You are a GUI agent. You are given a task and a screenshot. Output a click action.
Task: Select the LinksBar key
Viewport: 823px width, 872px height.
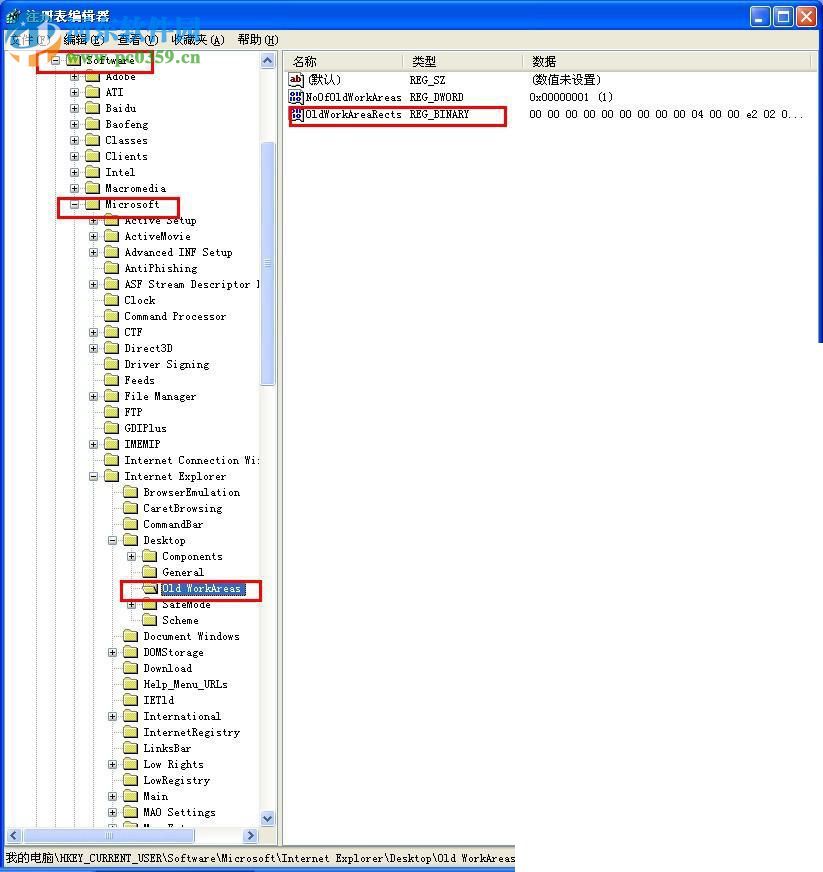tap(167, 749)
